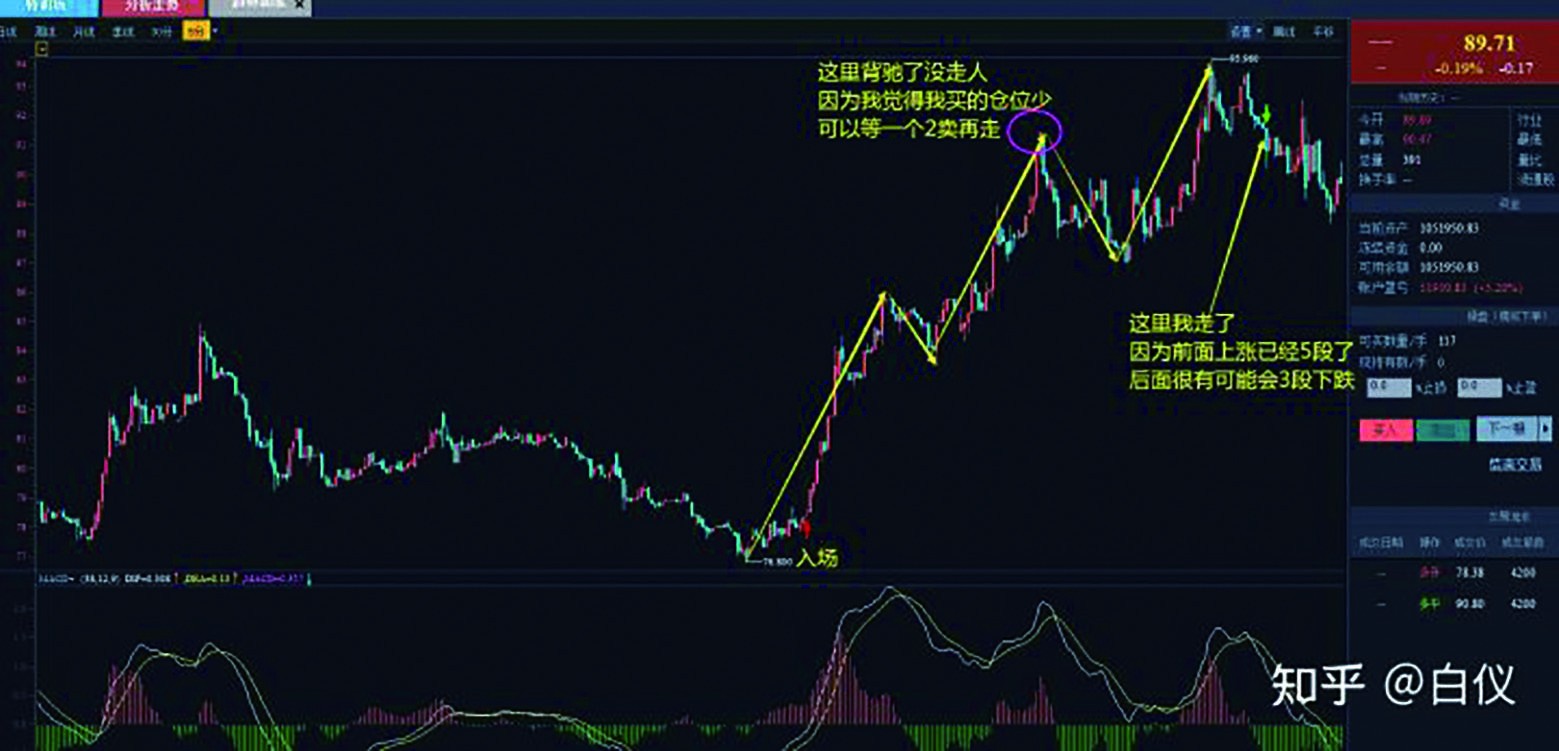Click the 分钟 minute timeframe option
This screenshot has width=1559, height=751.
tap(160, 32)
